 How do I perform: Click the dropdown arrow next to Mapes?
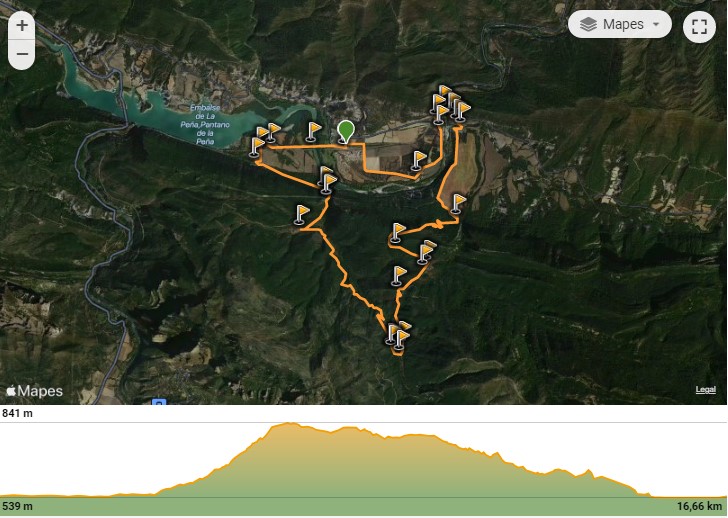[x=656, y=24]
